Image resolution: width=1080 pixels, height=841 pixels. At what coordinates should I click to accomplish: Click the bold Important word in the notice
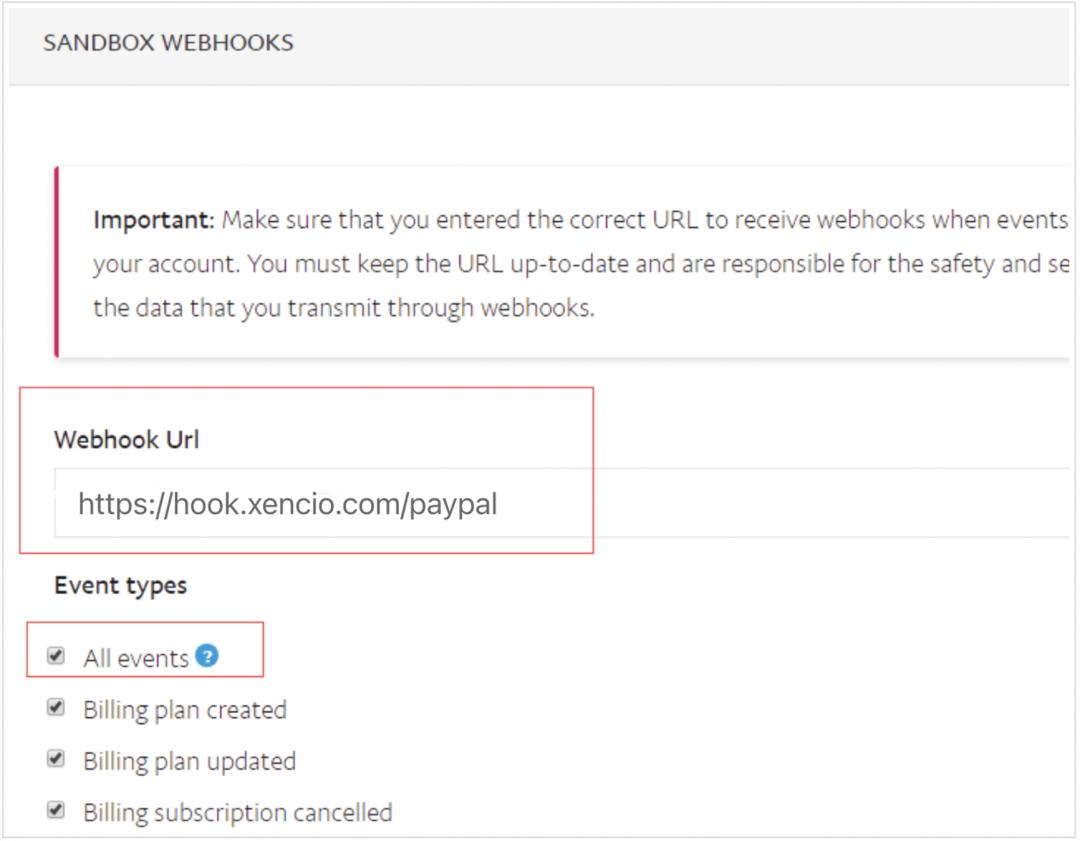153,220
